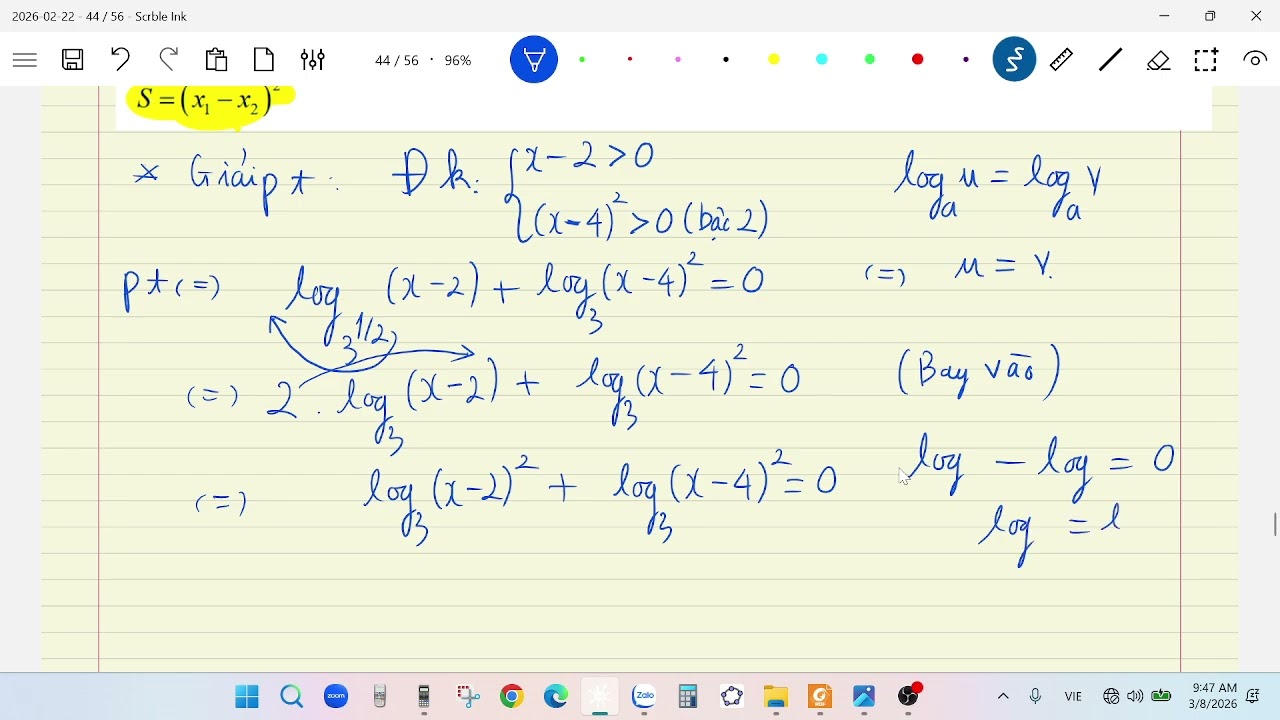Switch the VIE input language

(x=1074, y=697)
